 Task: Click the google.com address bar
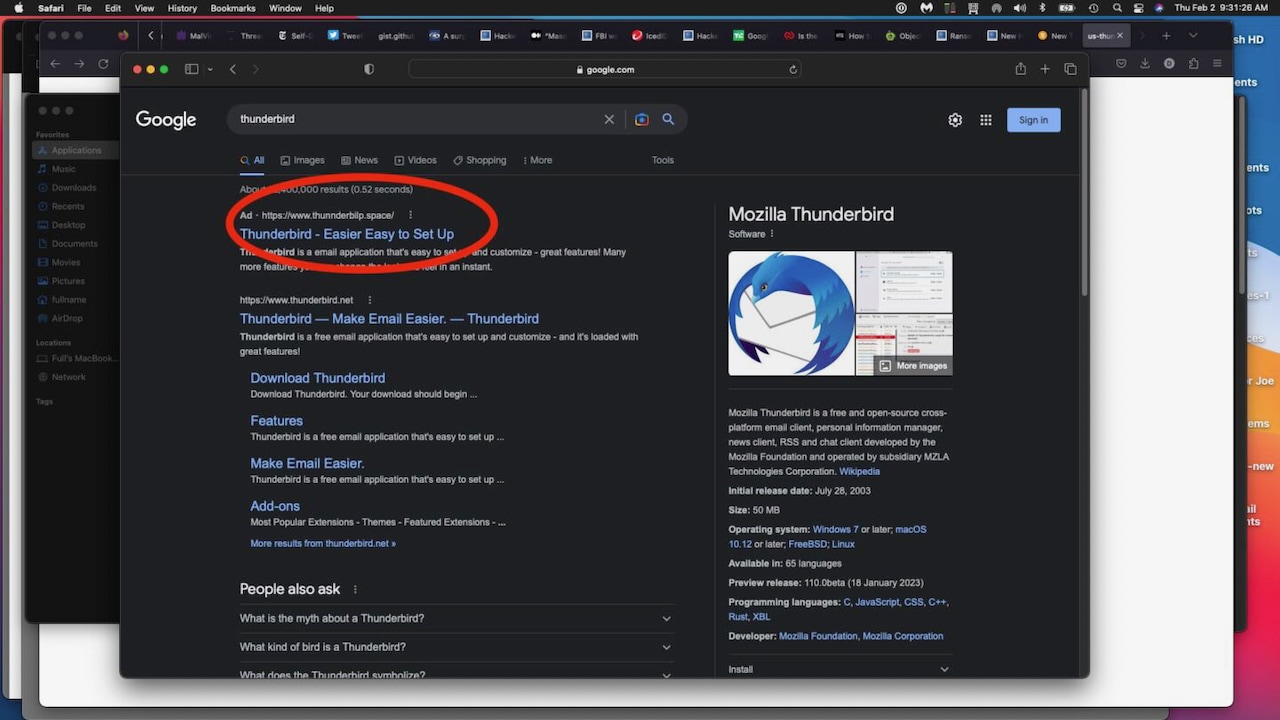[x=605, y=69]
